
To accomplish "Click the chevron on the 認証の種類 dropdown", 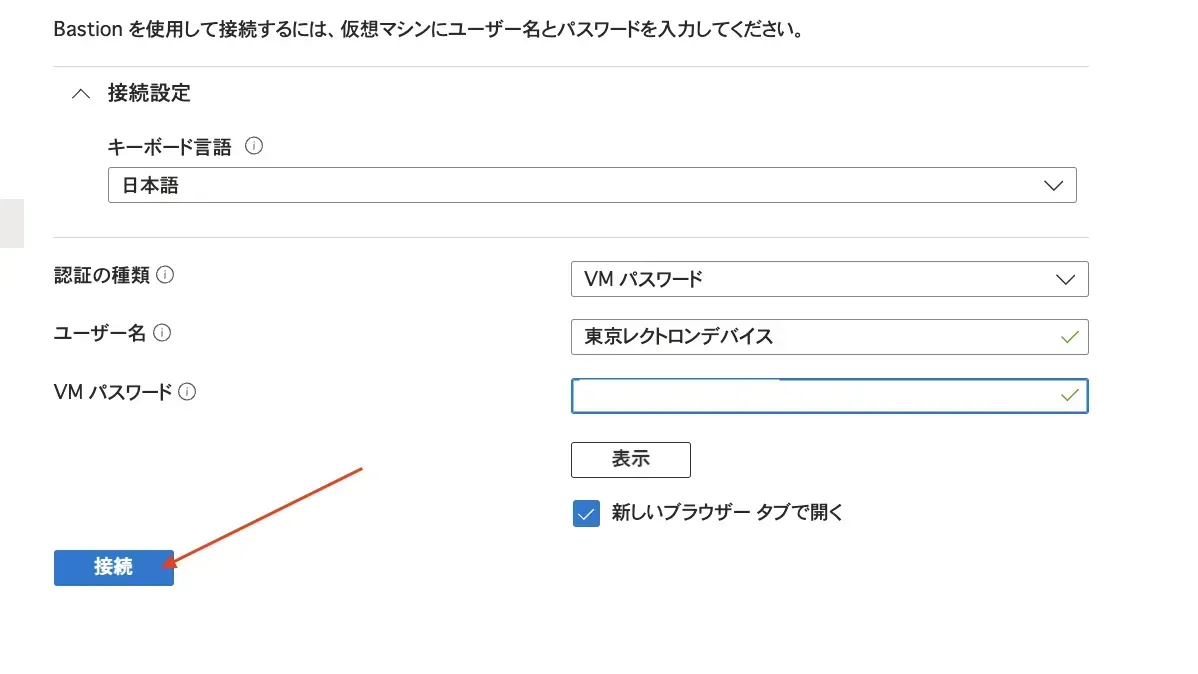I will tap(1066, 279).
